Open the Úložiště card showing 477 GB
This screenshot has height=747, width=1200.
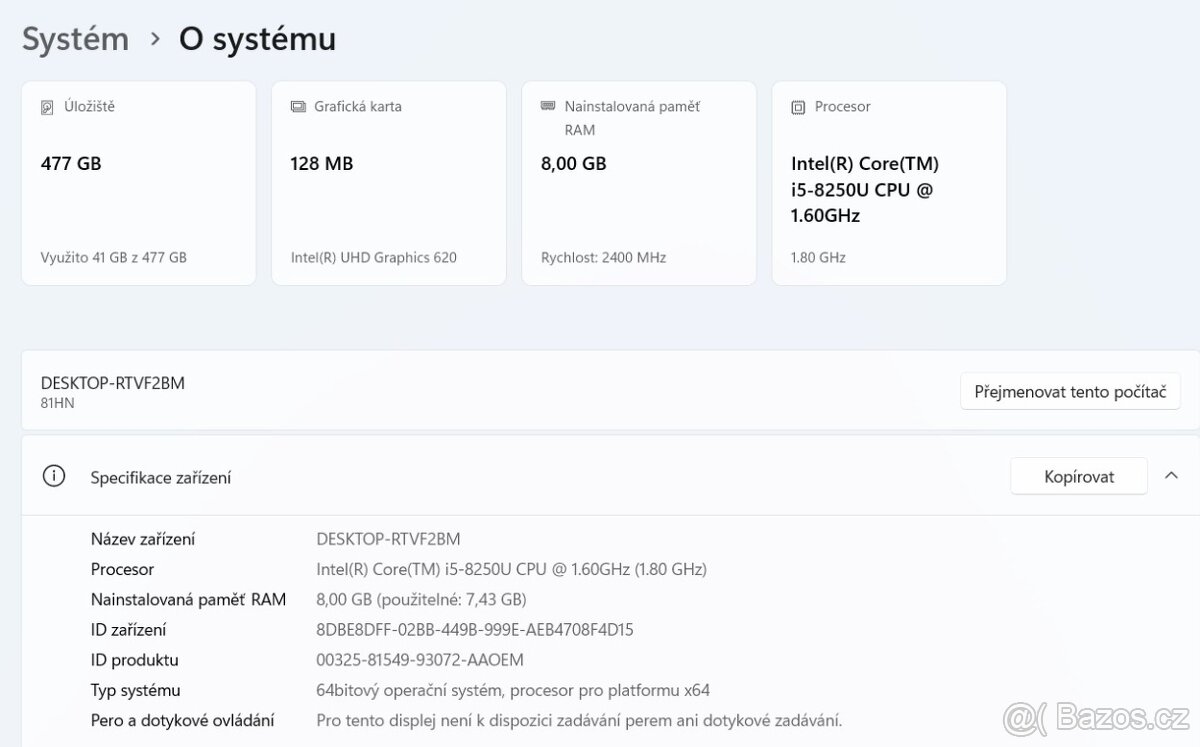pyautogui.click(x=138, y=183)
